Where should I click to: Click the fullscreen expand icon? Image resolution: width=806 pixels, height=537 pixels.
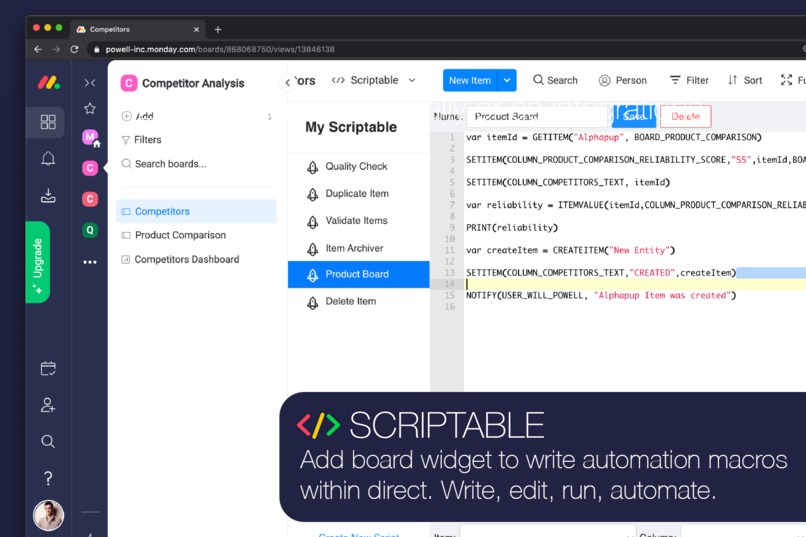click(786, 80)
